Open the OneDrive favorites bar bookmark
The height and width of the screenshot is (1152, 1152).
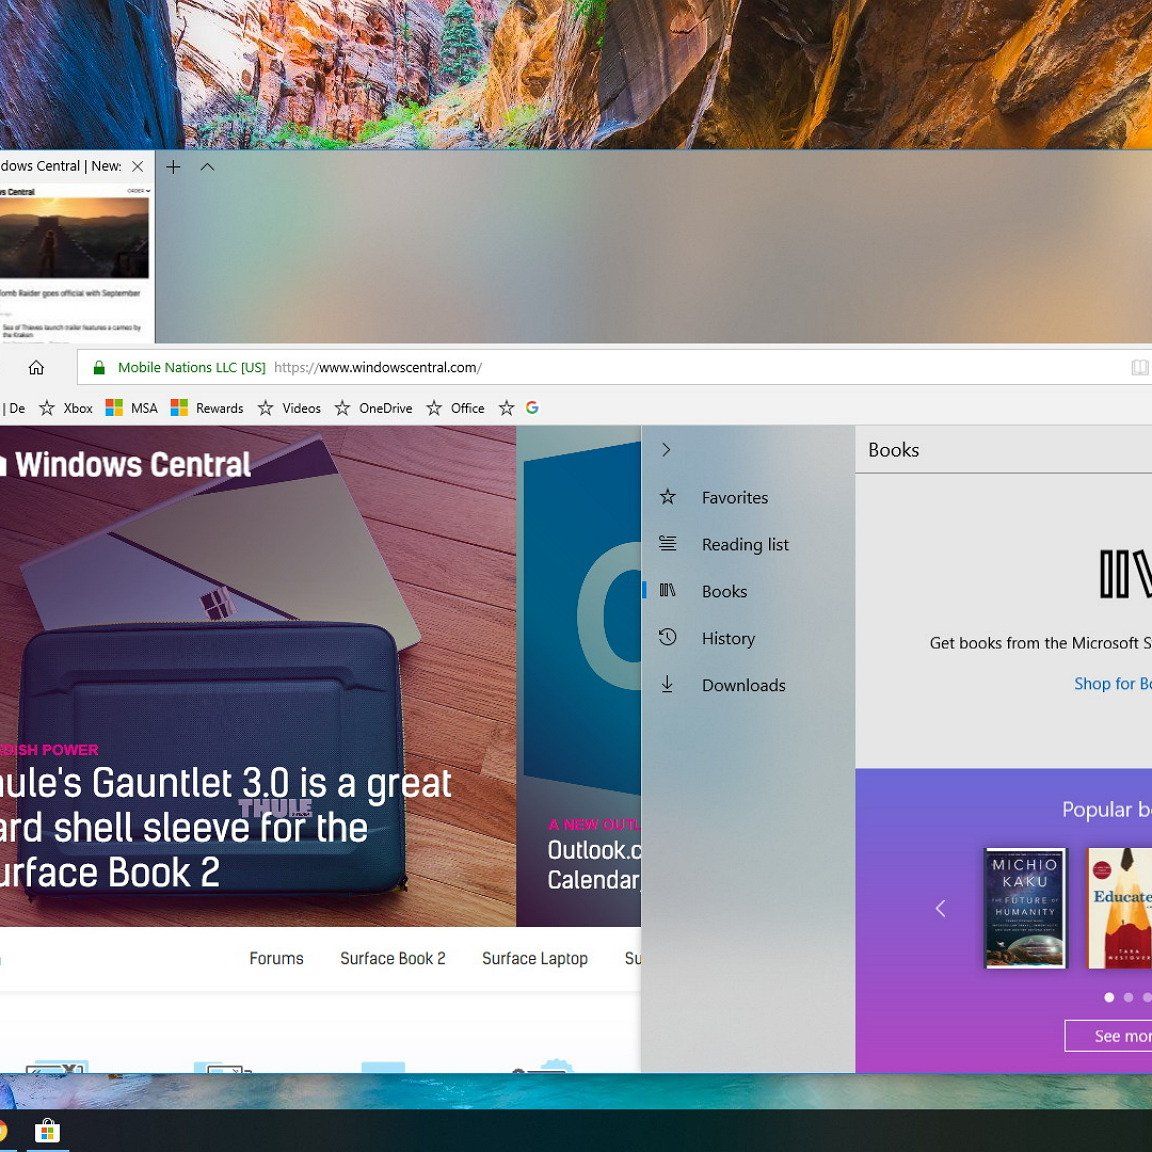pyautogui.click(x=373, y=408)
